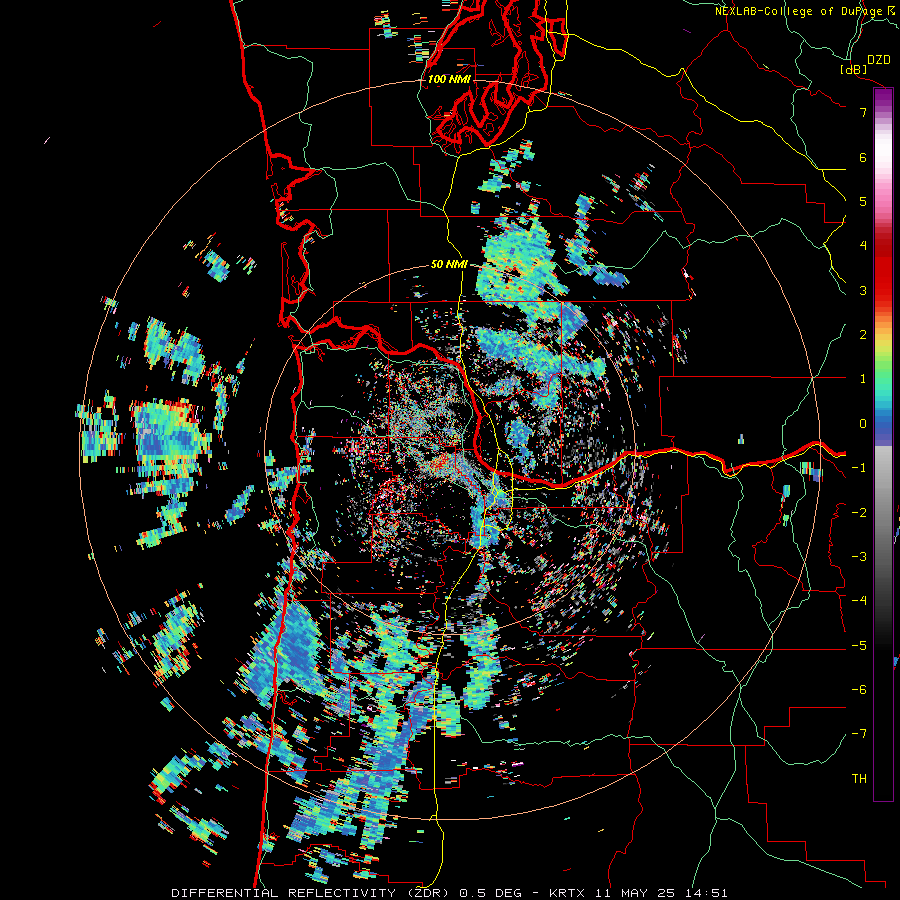Click the "5" value on the scale
The image size is (900, 900).
pos(863,201)
